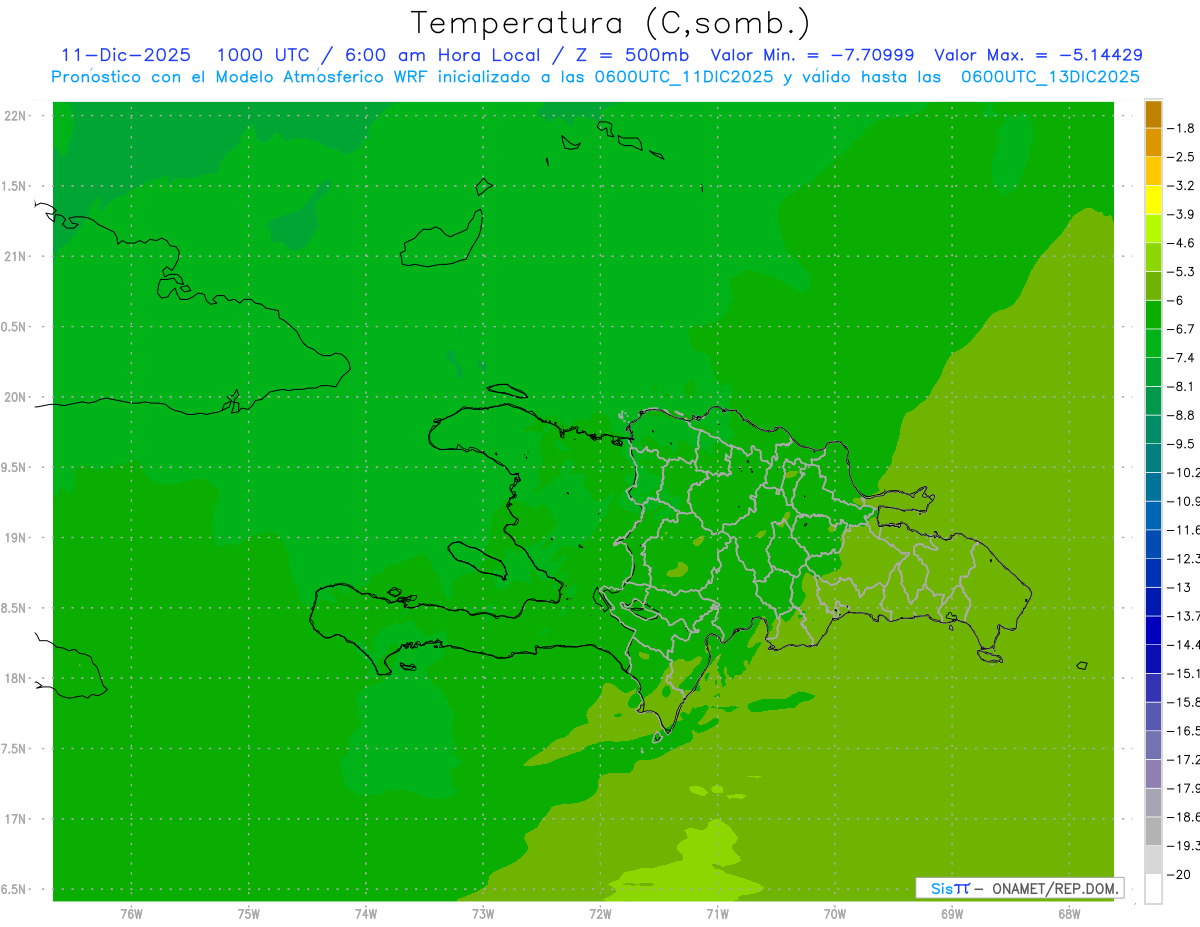Image resolution: width=1200 pixels, height=927 pixels.
Task: Select the date text '11-Dic-2025'
Action: pos(126,55)
